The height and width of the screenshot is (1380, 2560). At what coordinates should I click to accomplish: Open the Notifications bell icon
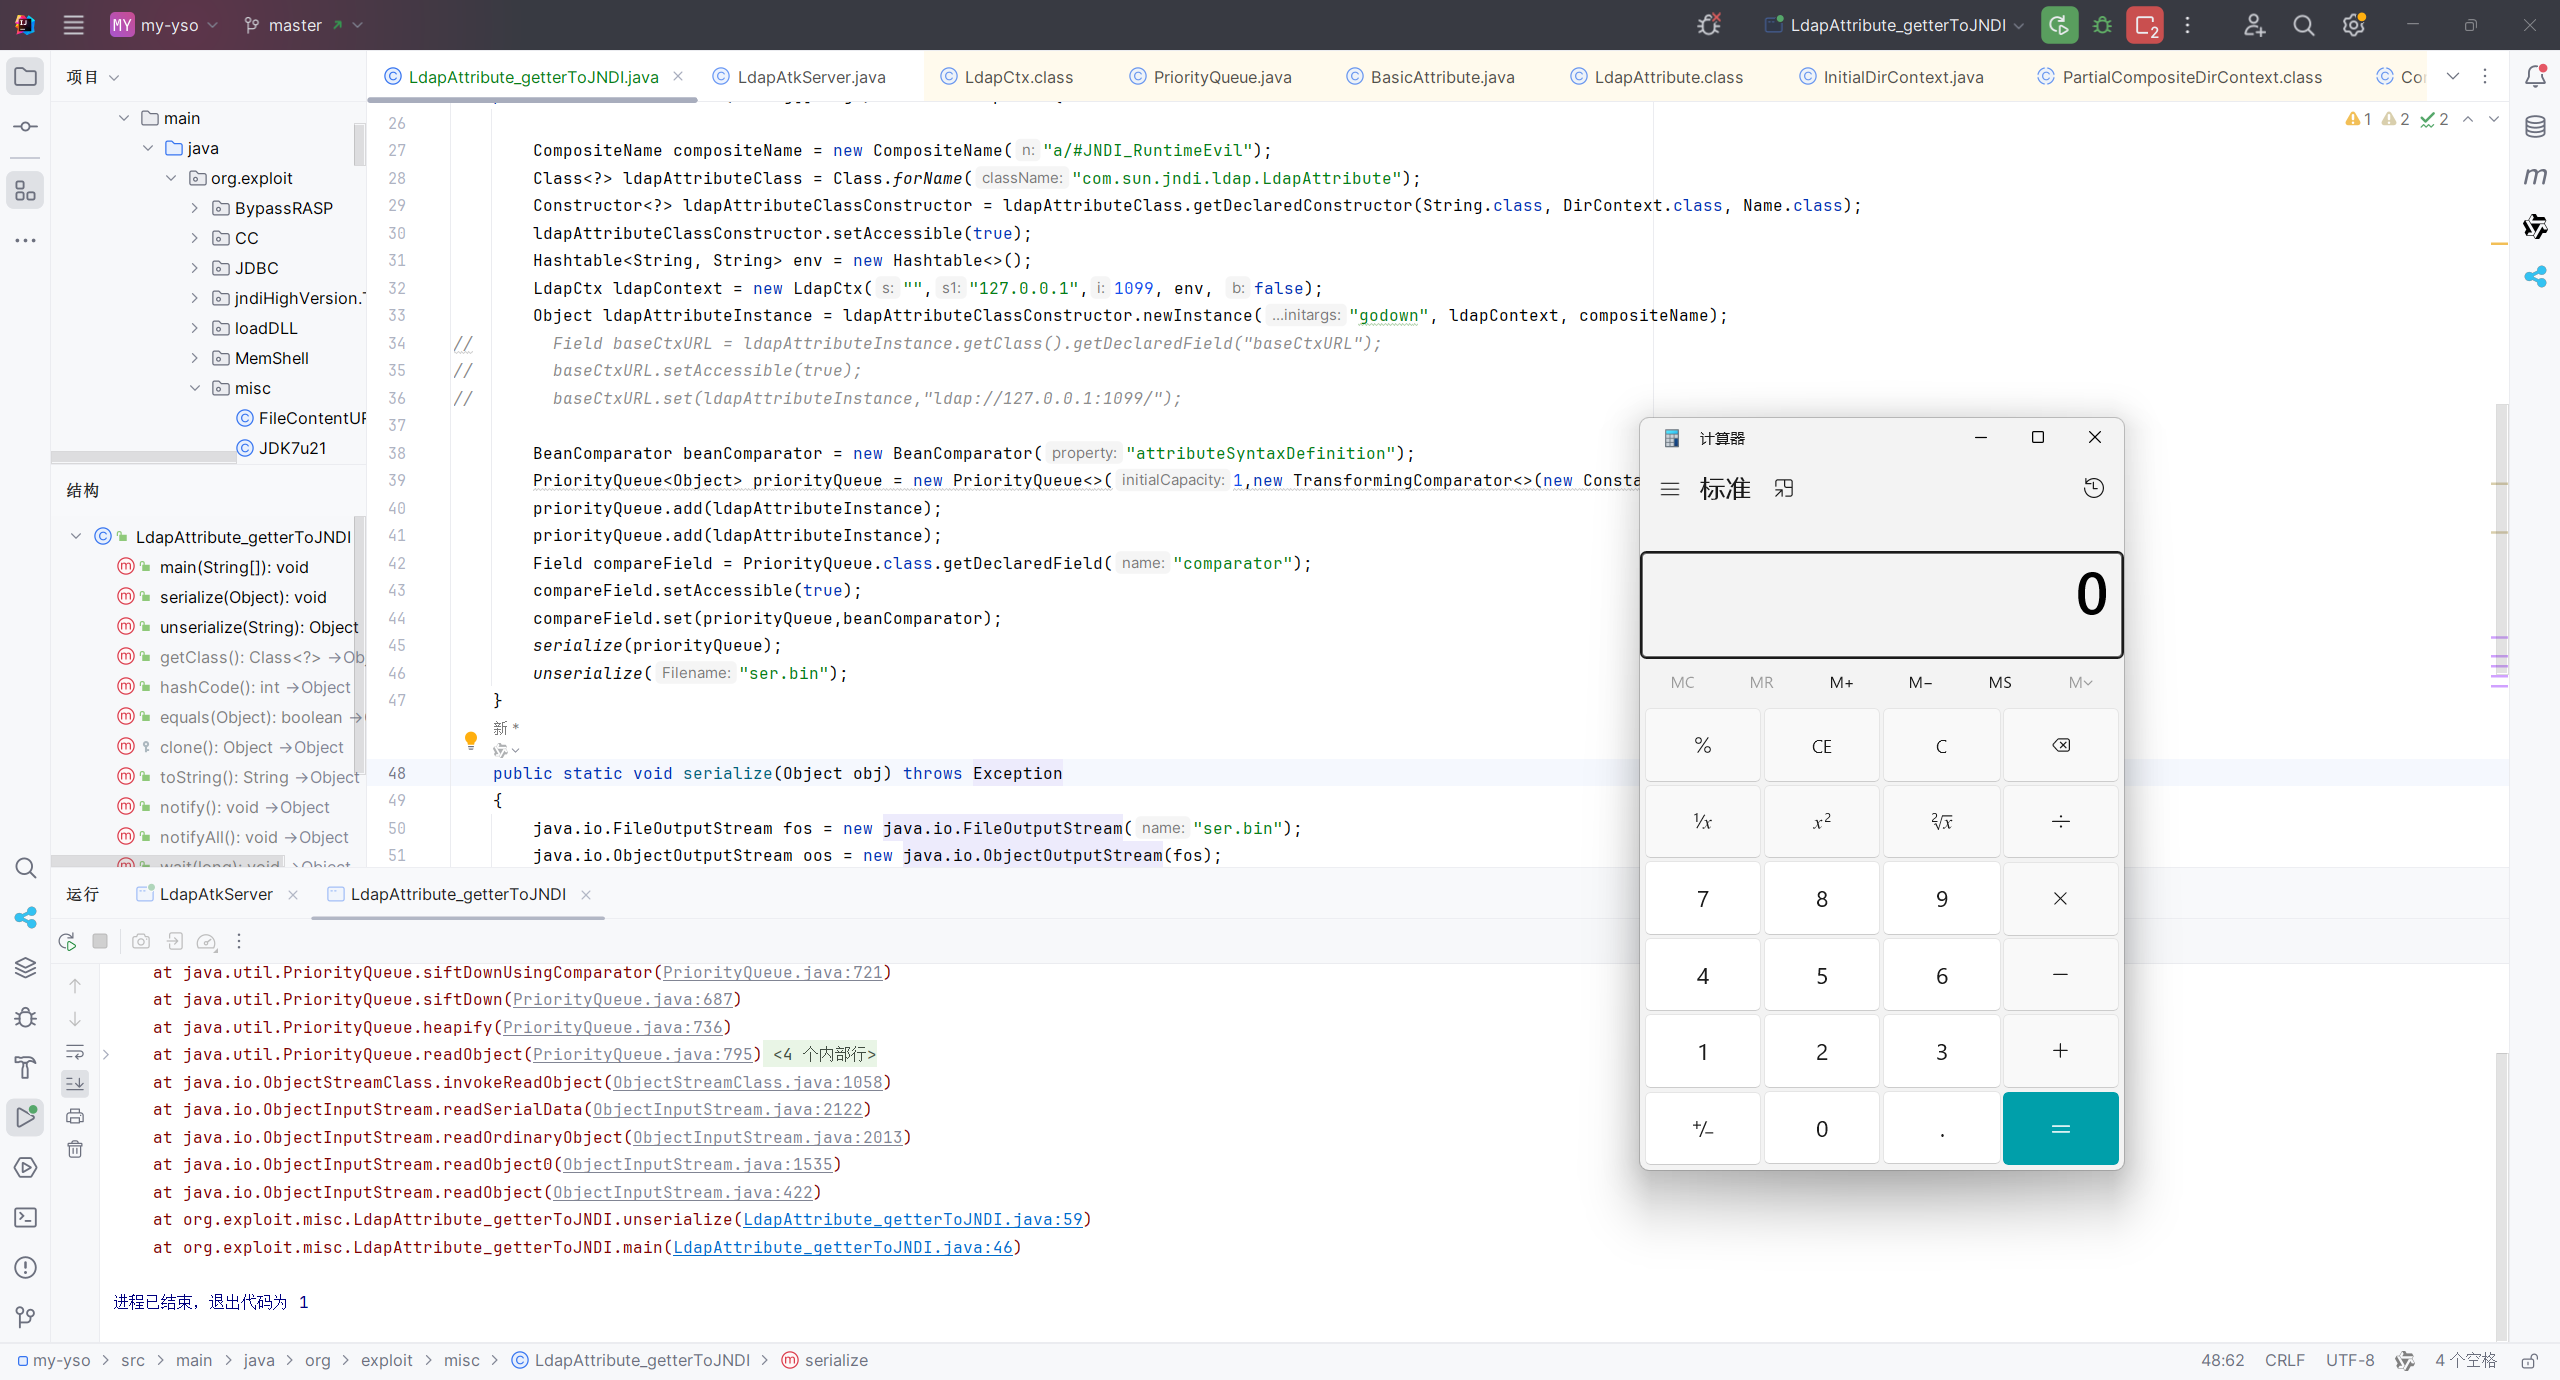point(2535,77)
